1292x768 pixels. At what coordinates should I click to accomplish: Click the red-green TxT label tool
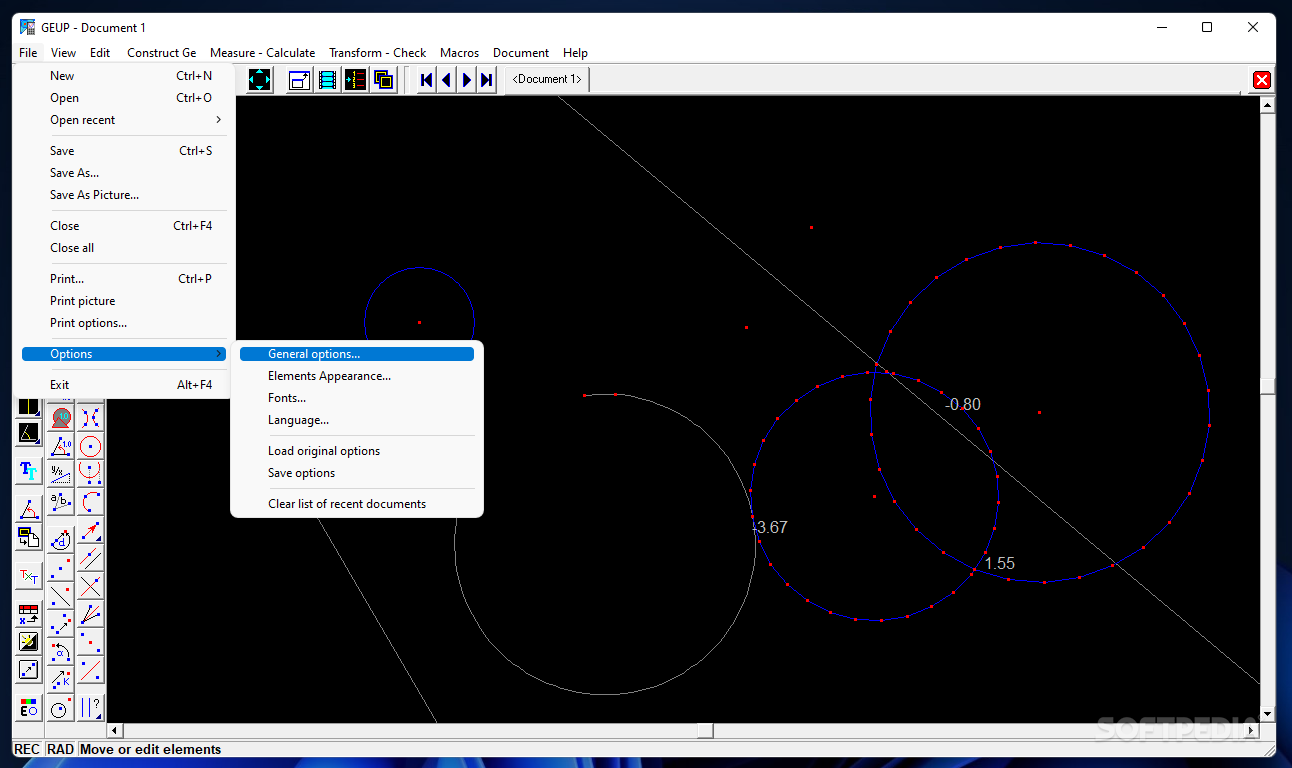[28, 576]
